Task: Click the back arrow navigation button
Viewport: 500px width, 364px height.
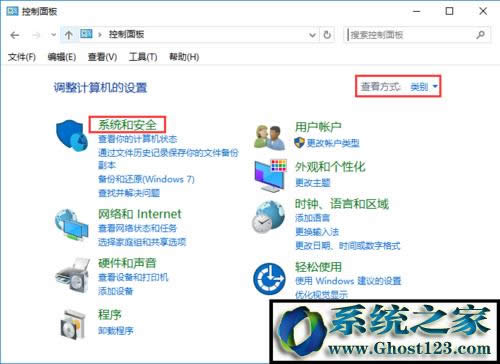Action: (x=15, y=35)
